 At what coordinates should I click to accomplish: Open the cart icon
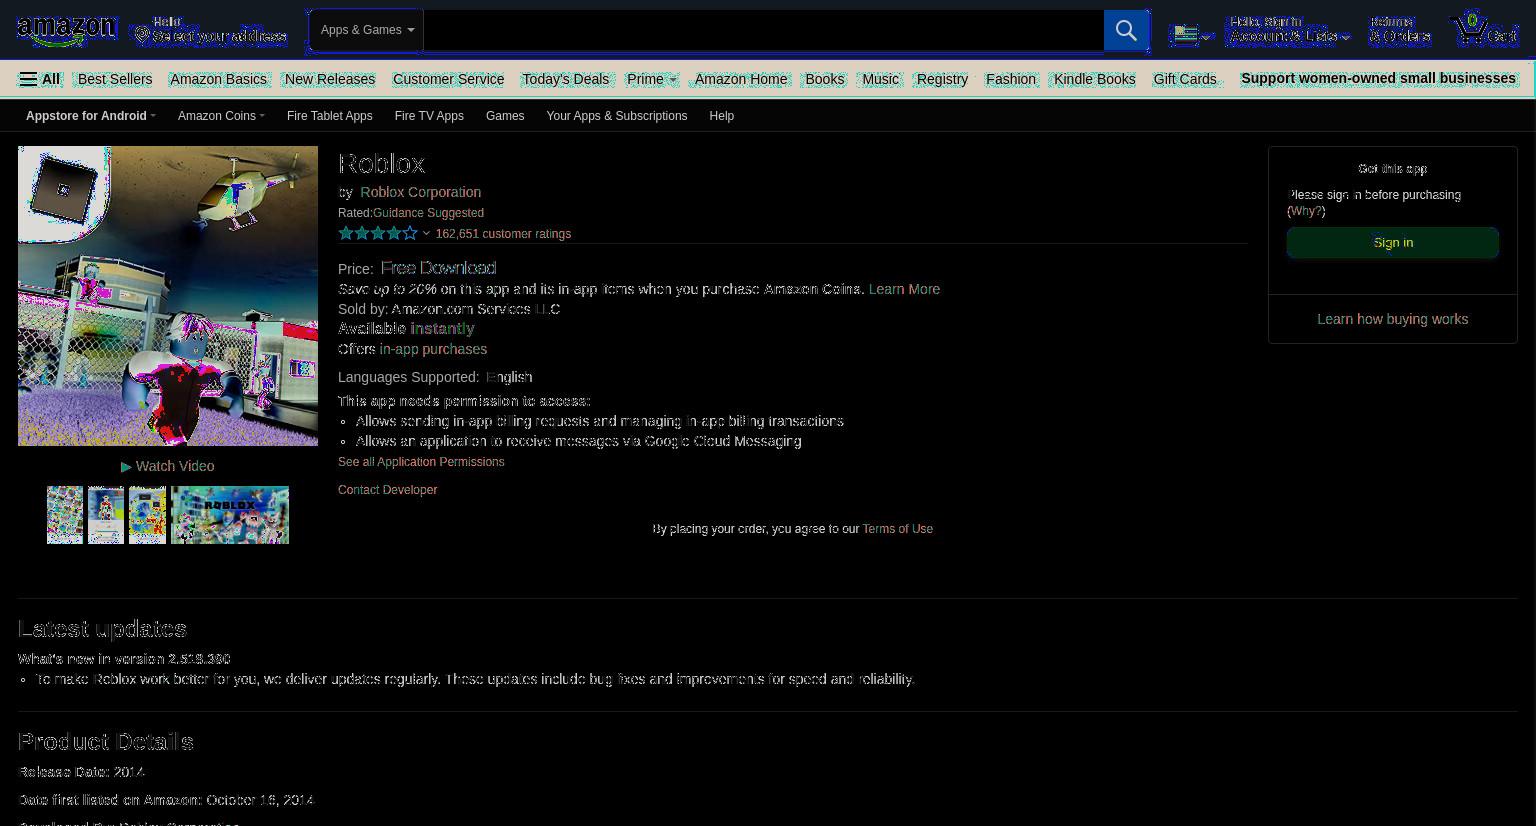coord(1484,29)
